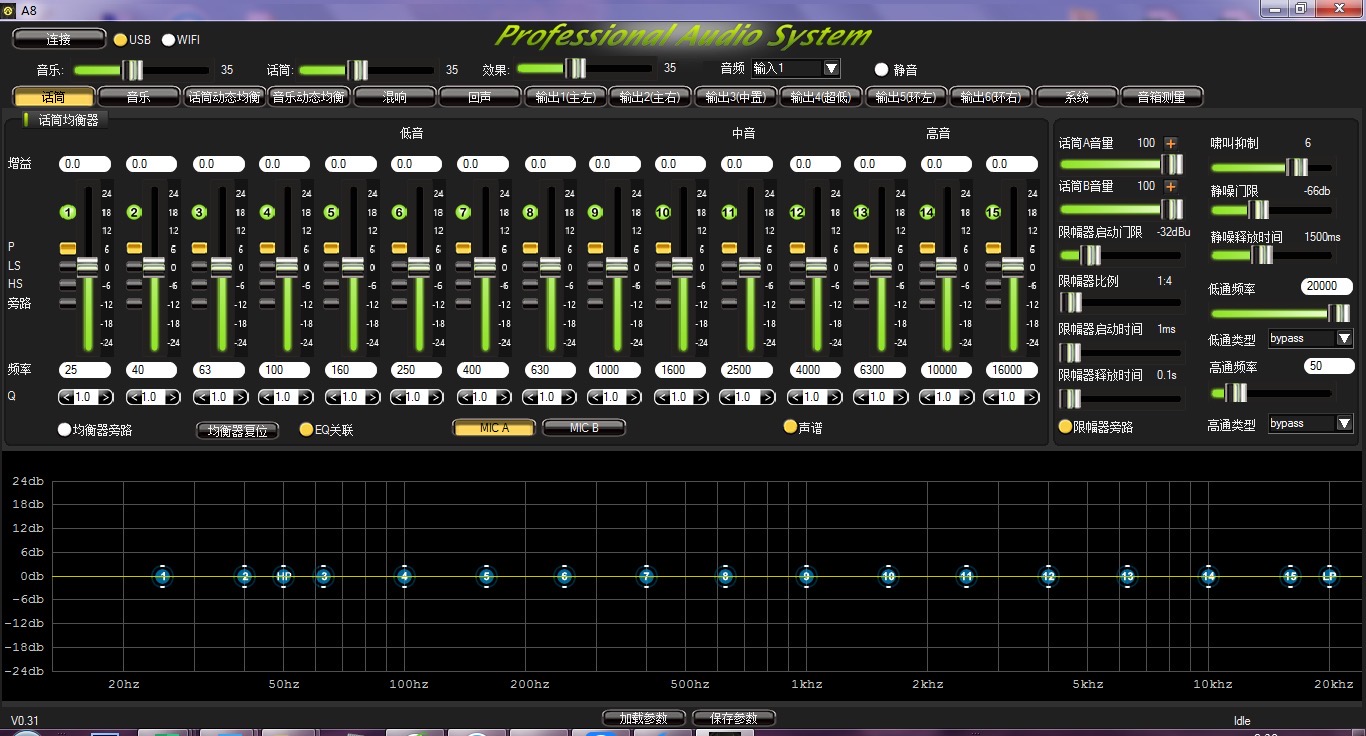The height and width of the screenshot is (736, 1366).
Task: Decrease Q value for the 16000 Hz band
Action: click(x=991, y=397)
